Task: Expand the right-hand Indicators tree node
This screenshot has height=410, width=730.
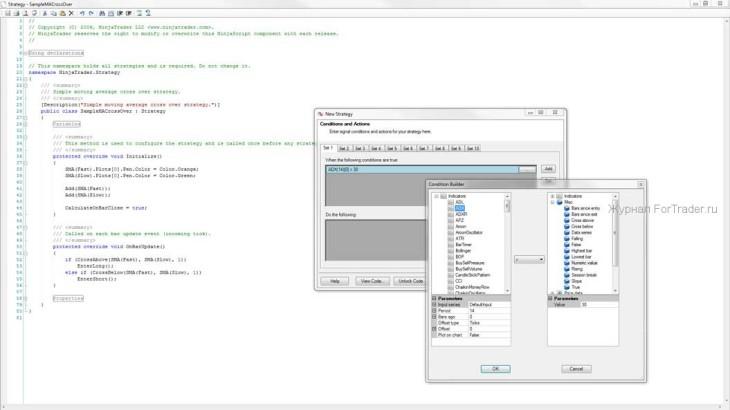Action: 552,196
